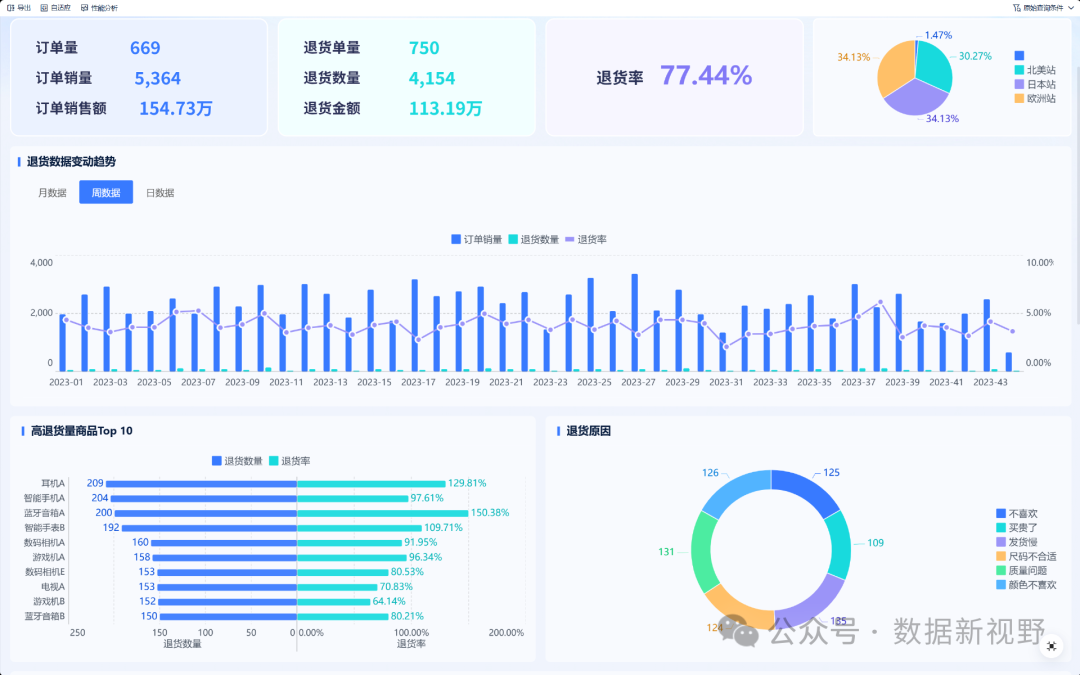Toggle 退货数量 legend in Top 10 chart
This screenshot has height=675, width=1080.
click(x=237, y=461)
